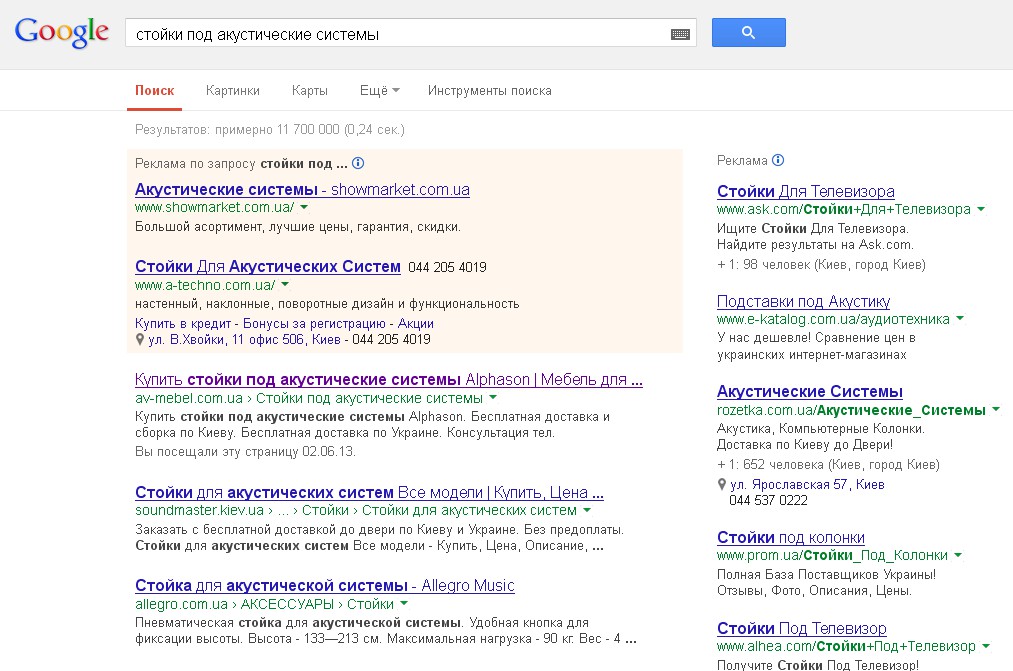Screen dimensions: 1013x671
Task: Click map pin icon near ул. В.Хвойки address
Action: 140,339
